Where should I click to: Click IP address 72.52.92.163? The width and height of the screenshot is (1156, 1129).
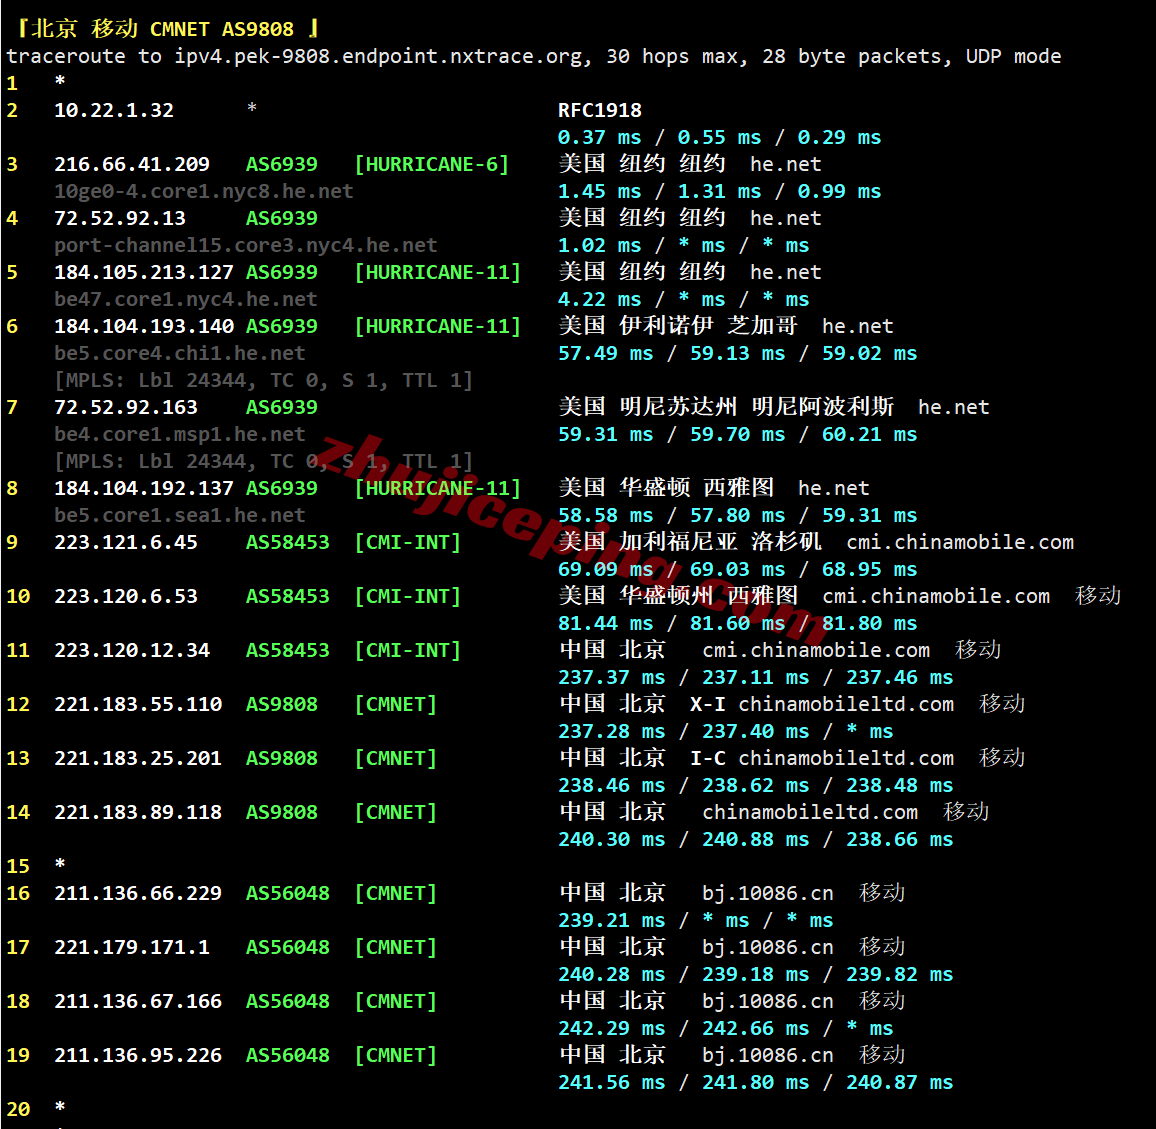tap(126, 408)
